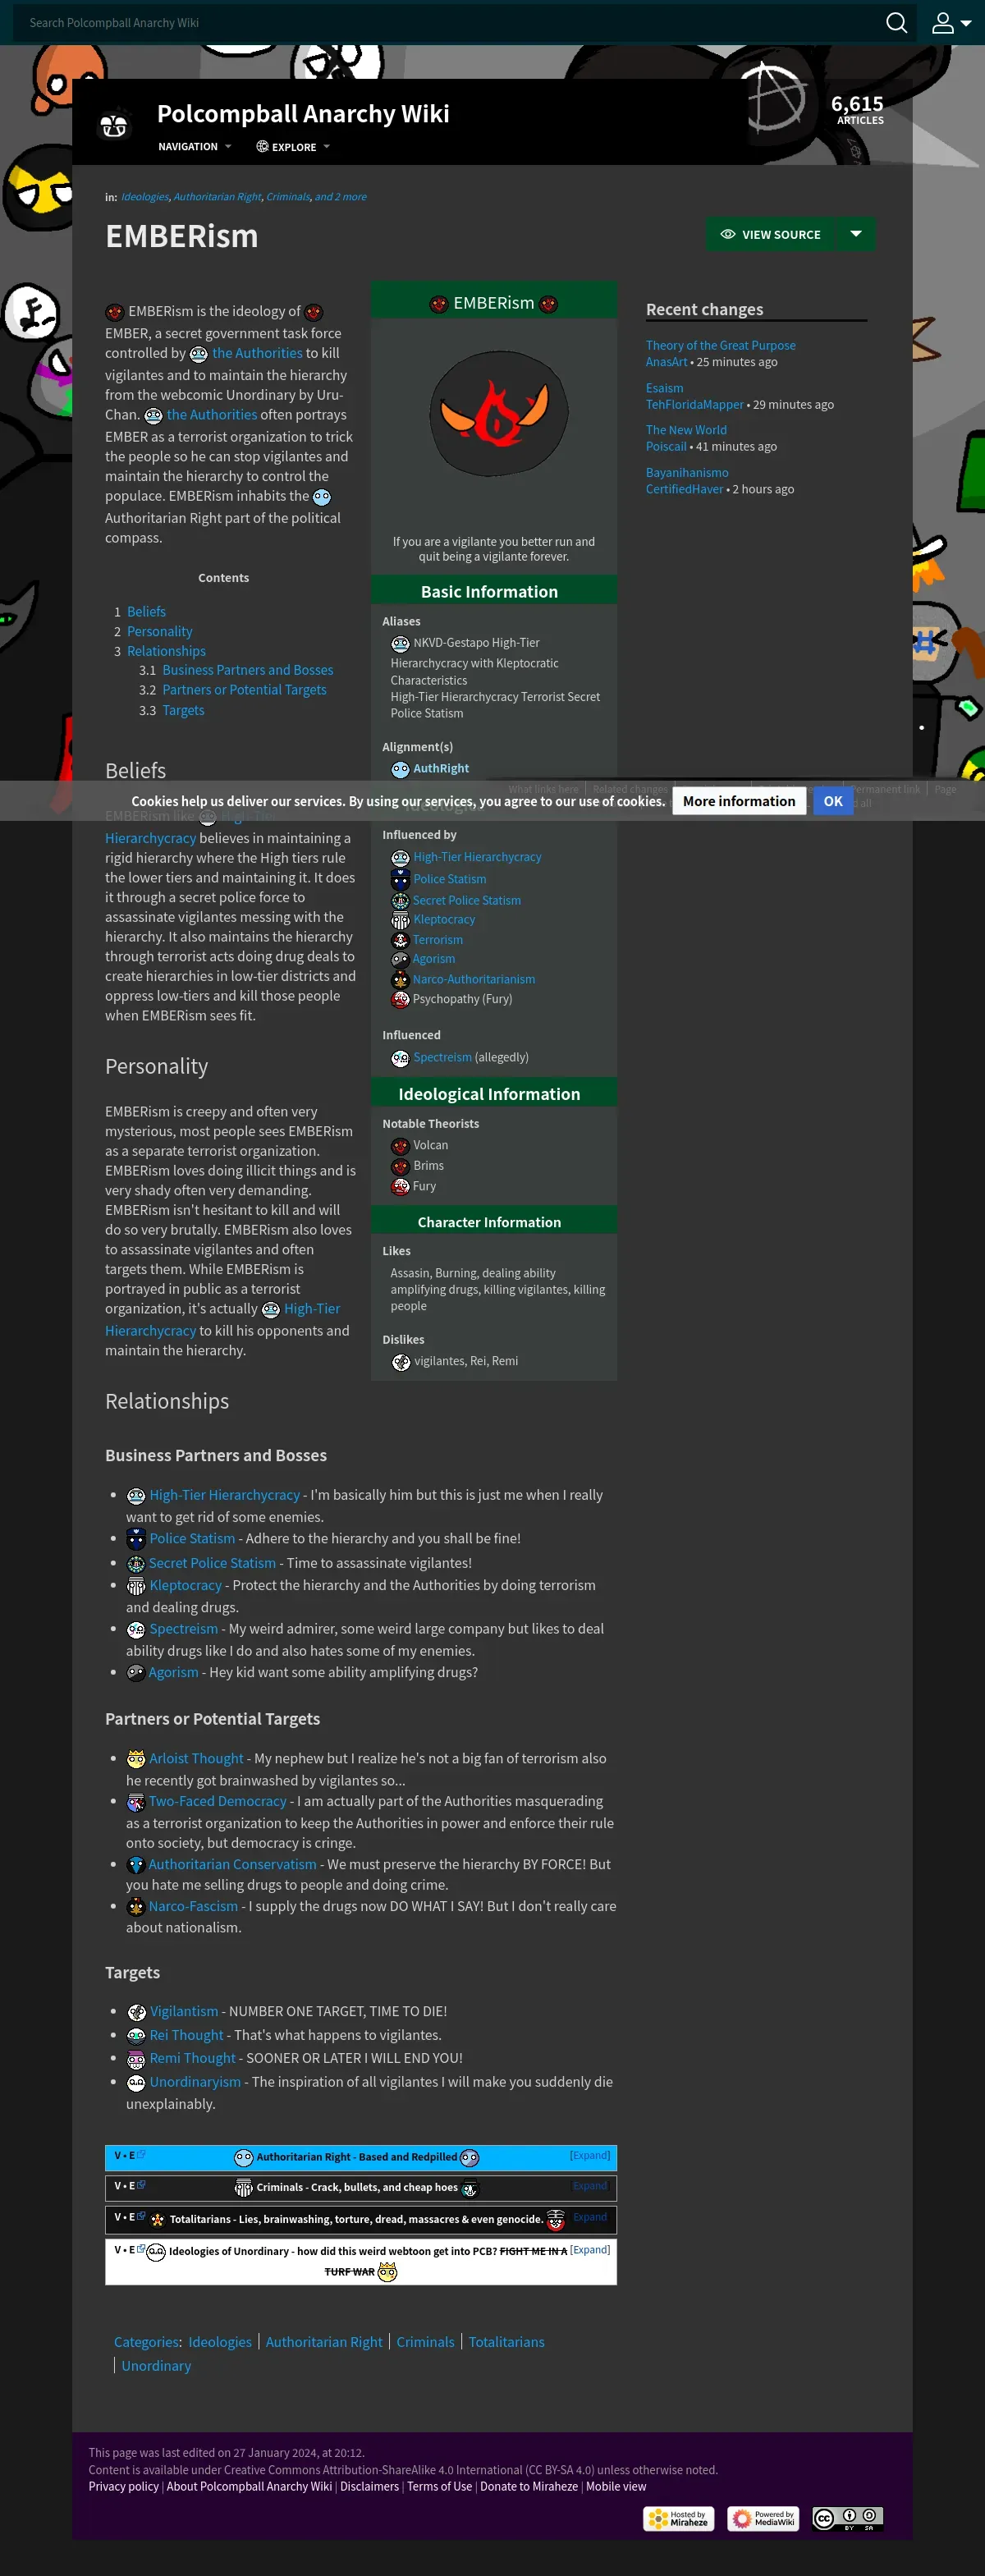Click Police Statism icon in Influenced by
The image size is (985, 2576).
tap(400, 879)
